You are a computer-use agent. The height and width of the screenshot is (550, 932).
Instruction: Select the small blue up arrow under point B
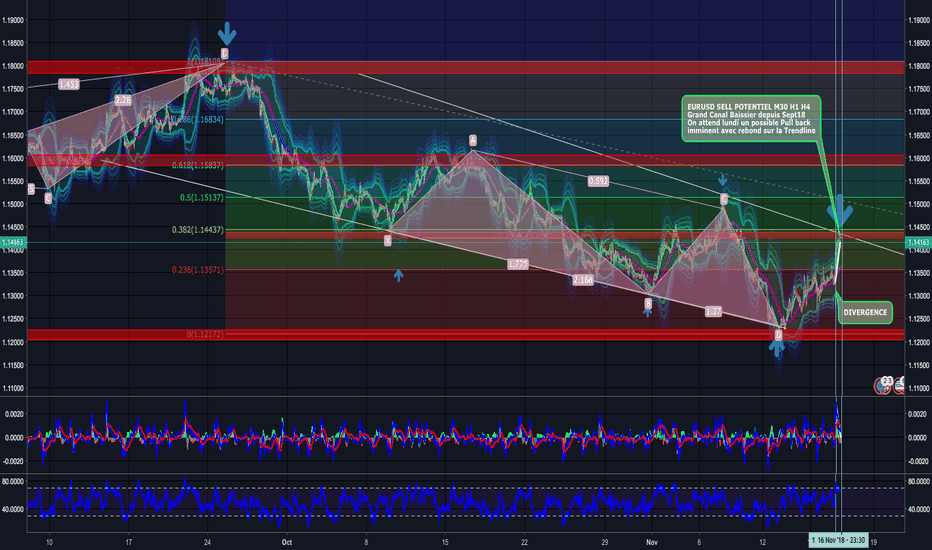coord(647,312)
